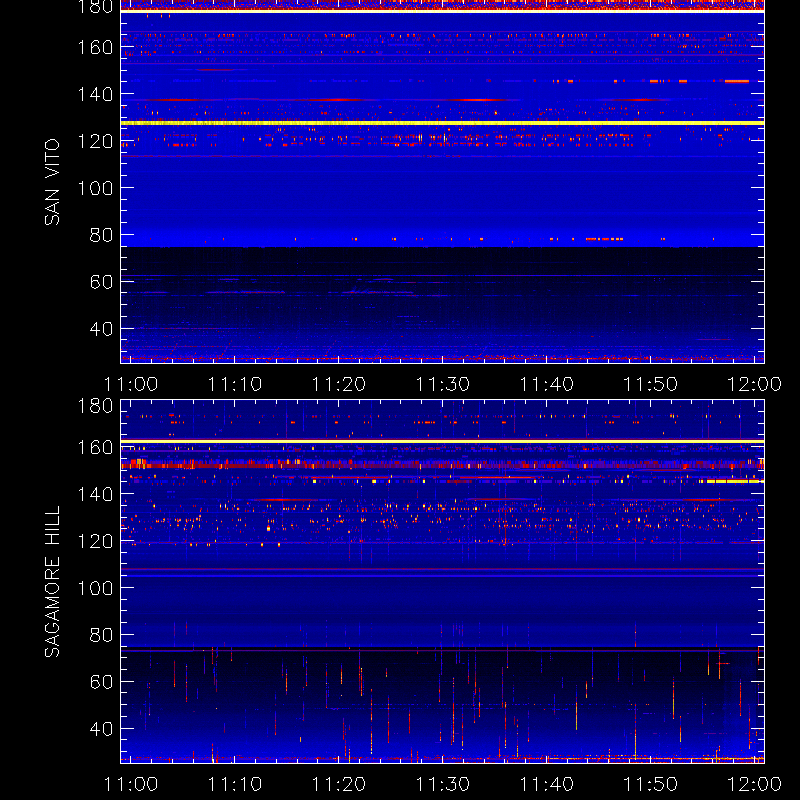The width and height of the screenshot is (800, 800).
Task: Click the 11:30 time label under San Vito plot
Action: point(443,384)
